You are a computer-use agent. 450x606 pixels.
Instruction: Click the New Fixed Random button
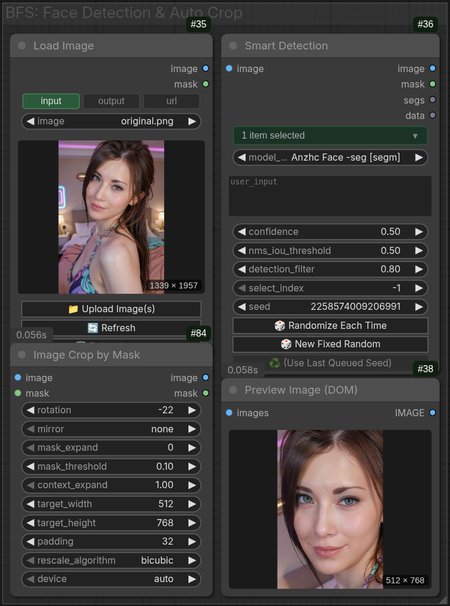(331, 344)
